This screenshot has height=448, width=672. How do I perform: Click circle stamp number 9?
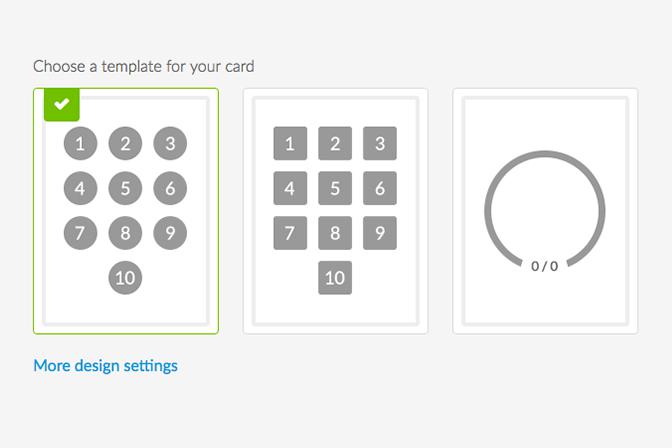(170, 233)
